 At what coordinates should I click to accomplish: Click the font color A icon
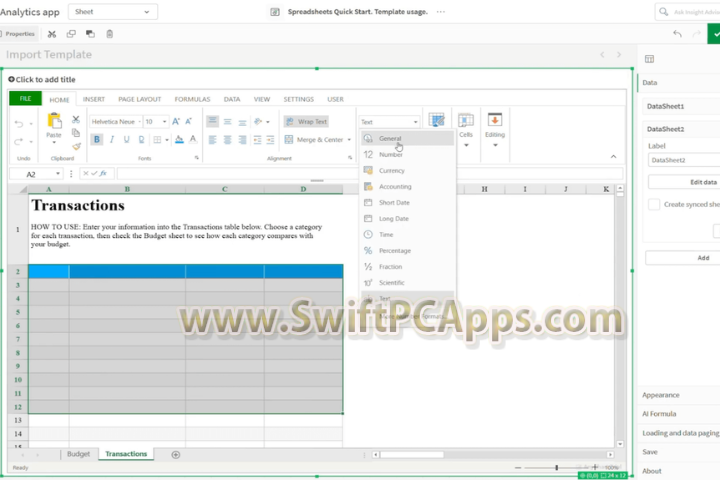click(193, 139)
